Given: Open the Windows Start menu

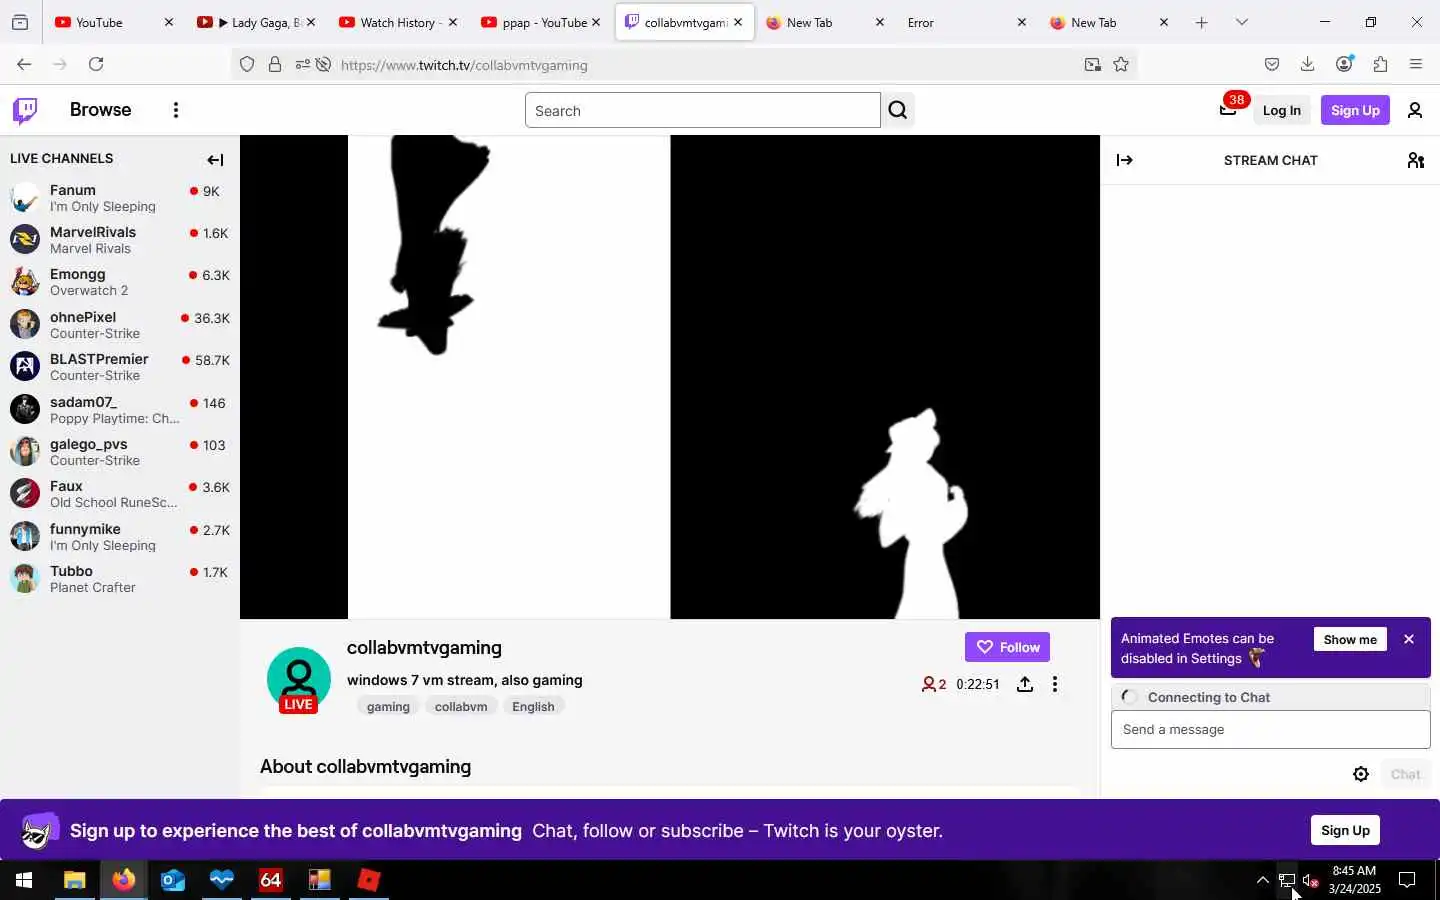Looking at the screenshot, I should [24, 880].
